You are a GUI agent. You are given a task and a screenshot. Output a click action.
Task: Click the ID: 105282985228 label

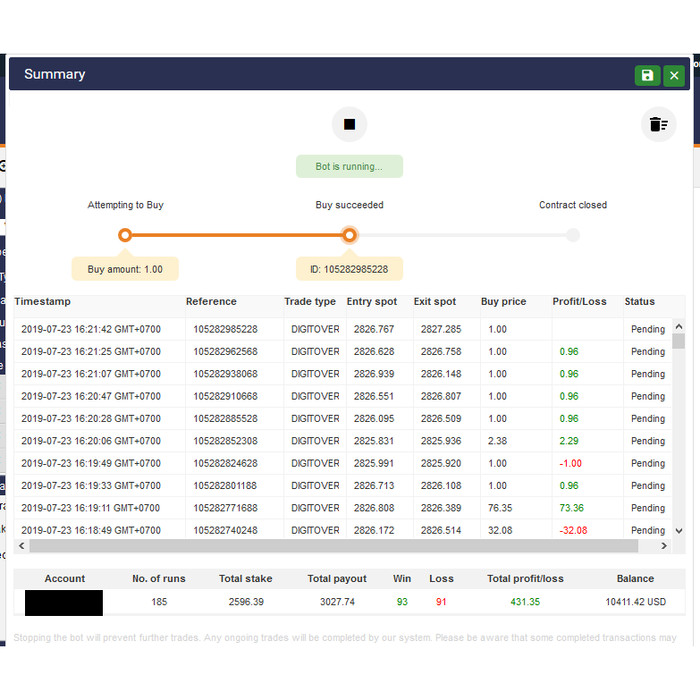[349, 269]
